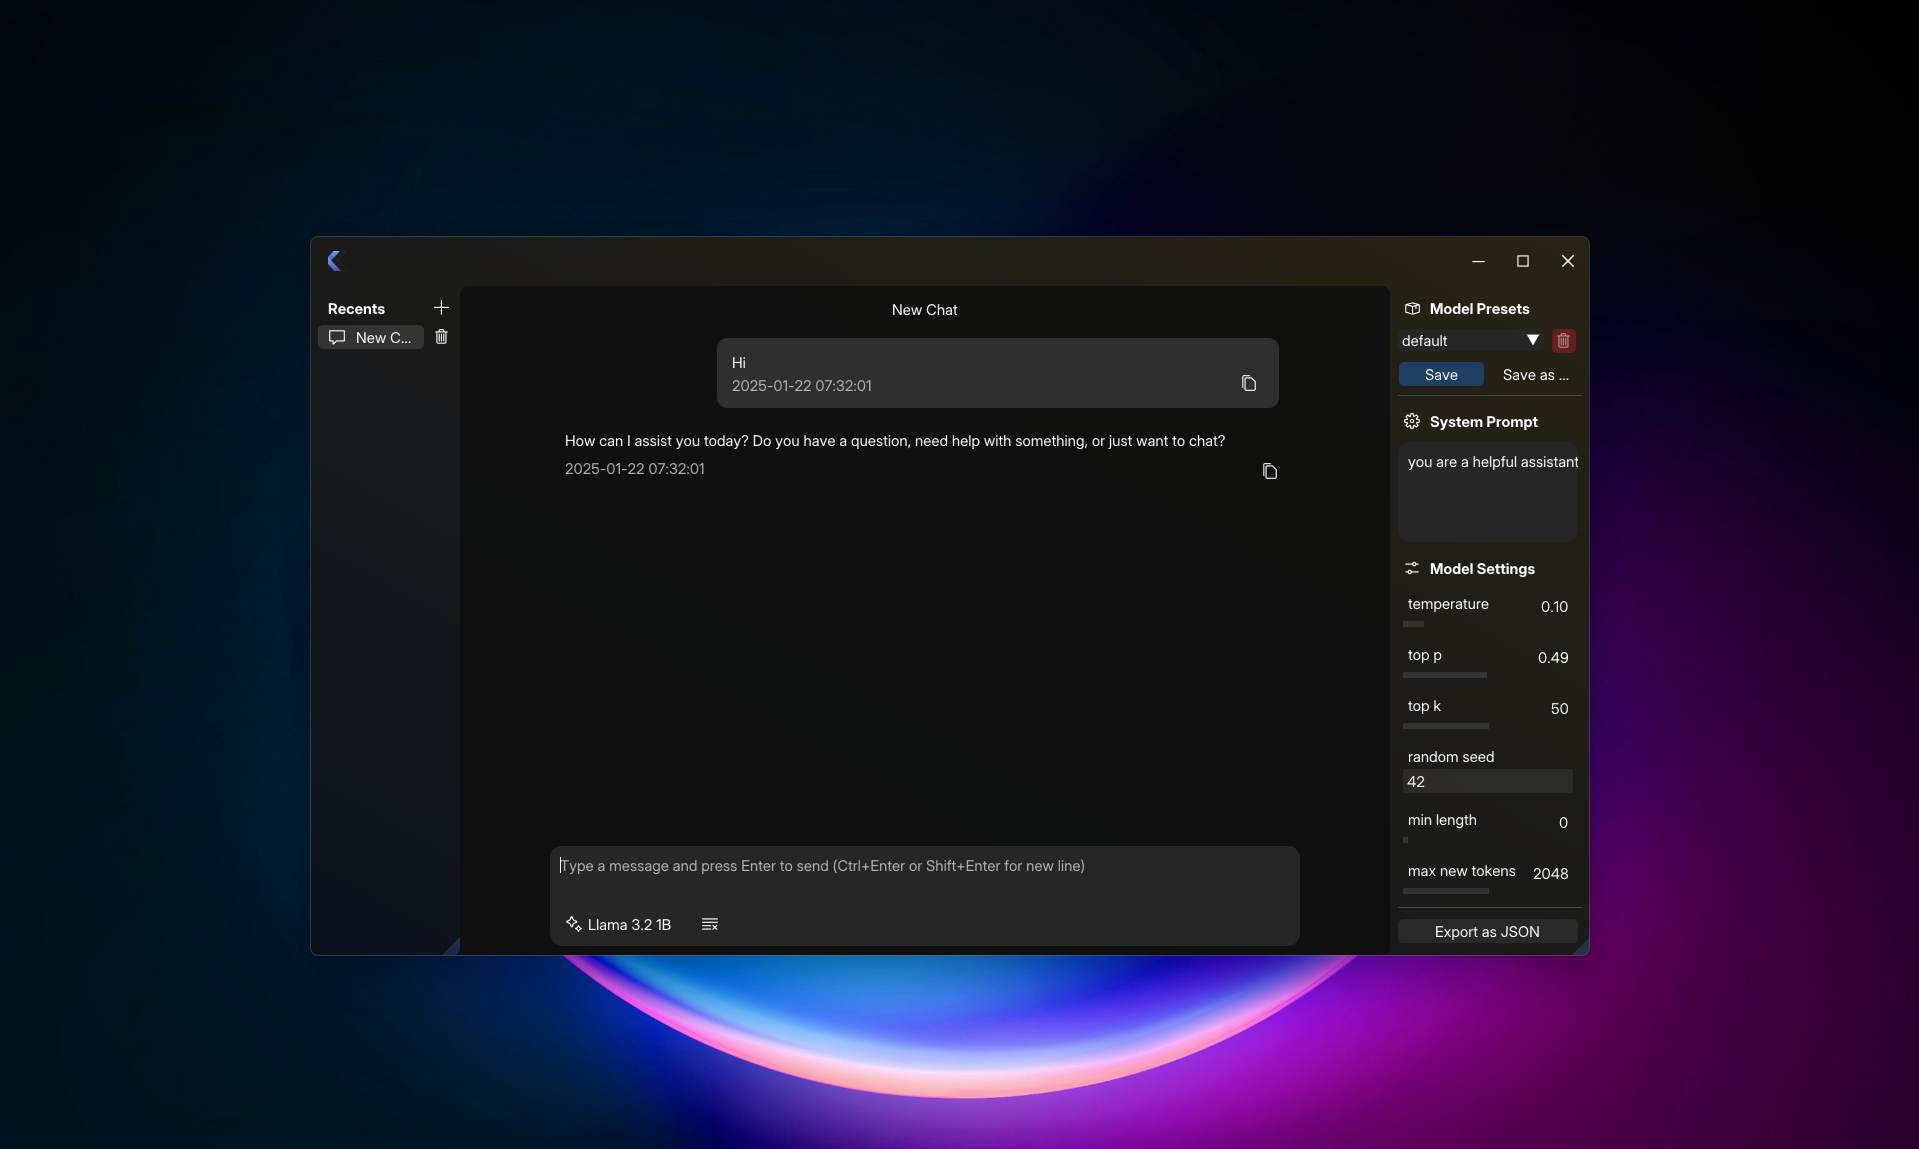Click the Save as ... button

pyautogui.click(x=1536, y=375)
